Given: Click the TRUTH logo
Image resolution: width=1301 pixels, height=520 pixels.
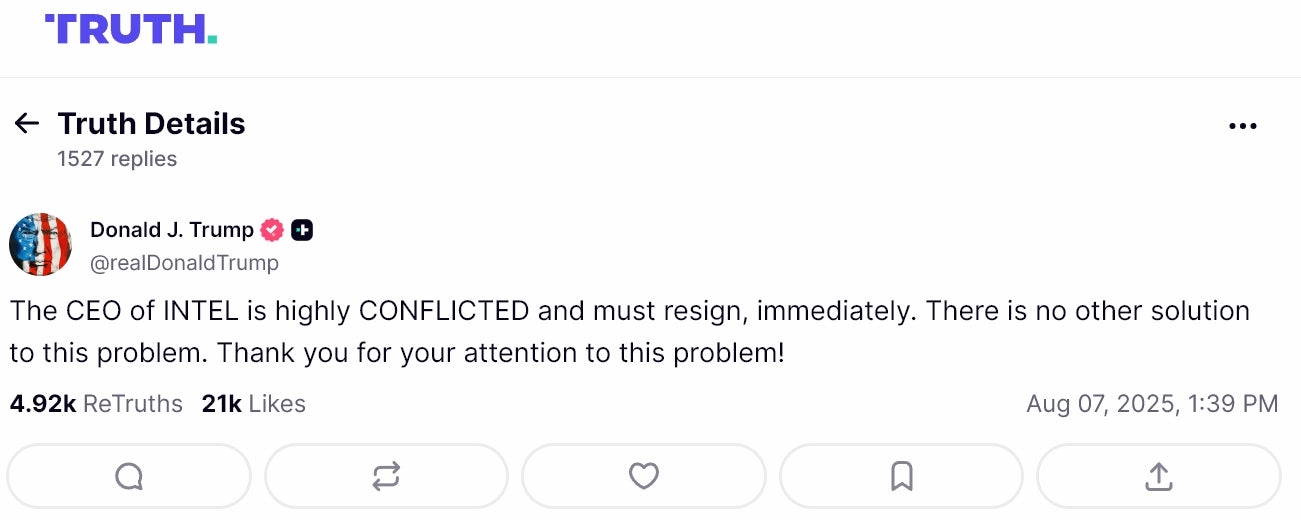Looking at the screenshot, I should click(131, 29).
